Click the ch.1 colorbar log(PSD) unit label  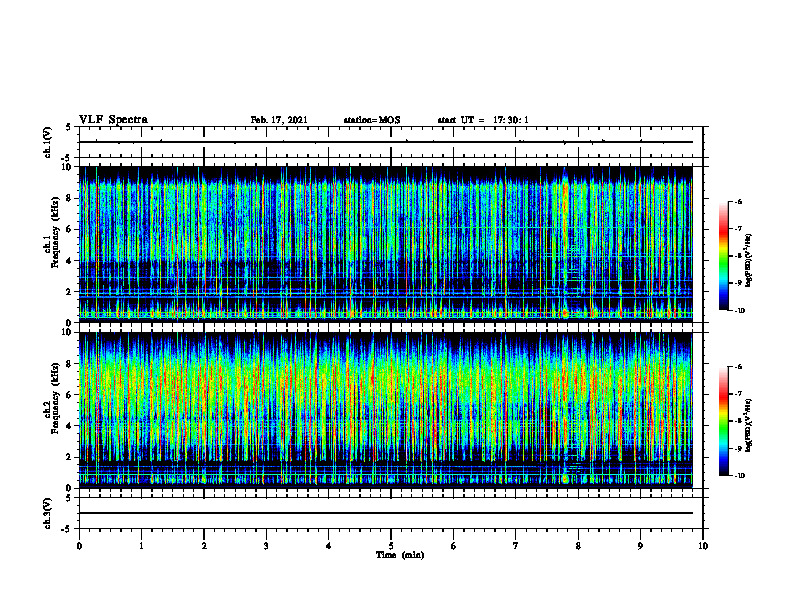point(749,260)
